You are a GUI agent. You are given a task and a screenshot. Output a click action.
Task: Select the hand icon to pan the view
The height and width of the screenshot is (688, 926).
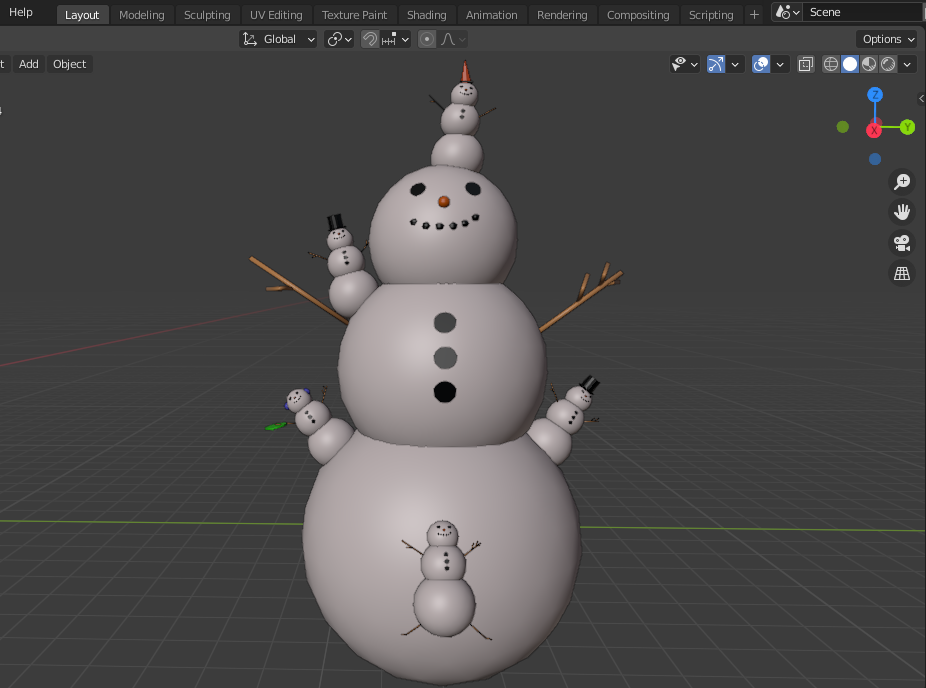coord(902,211)
